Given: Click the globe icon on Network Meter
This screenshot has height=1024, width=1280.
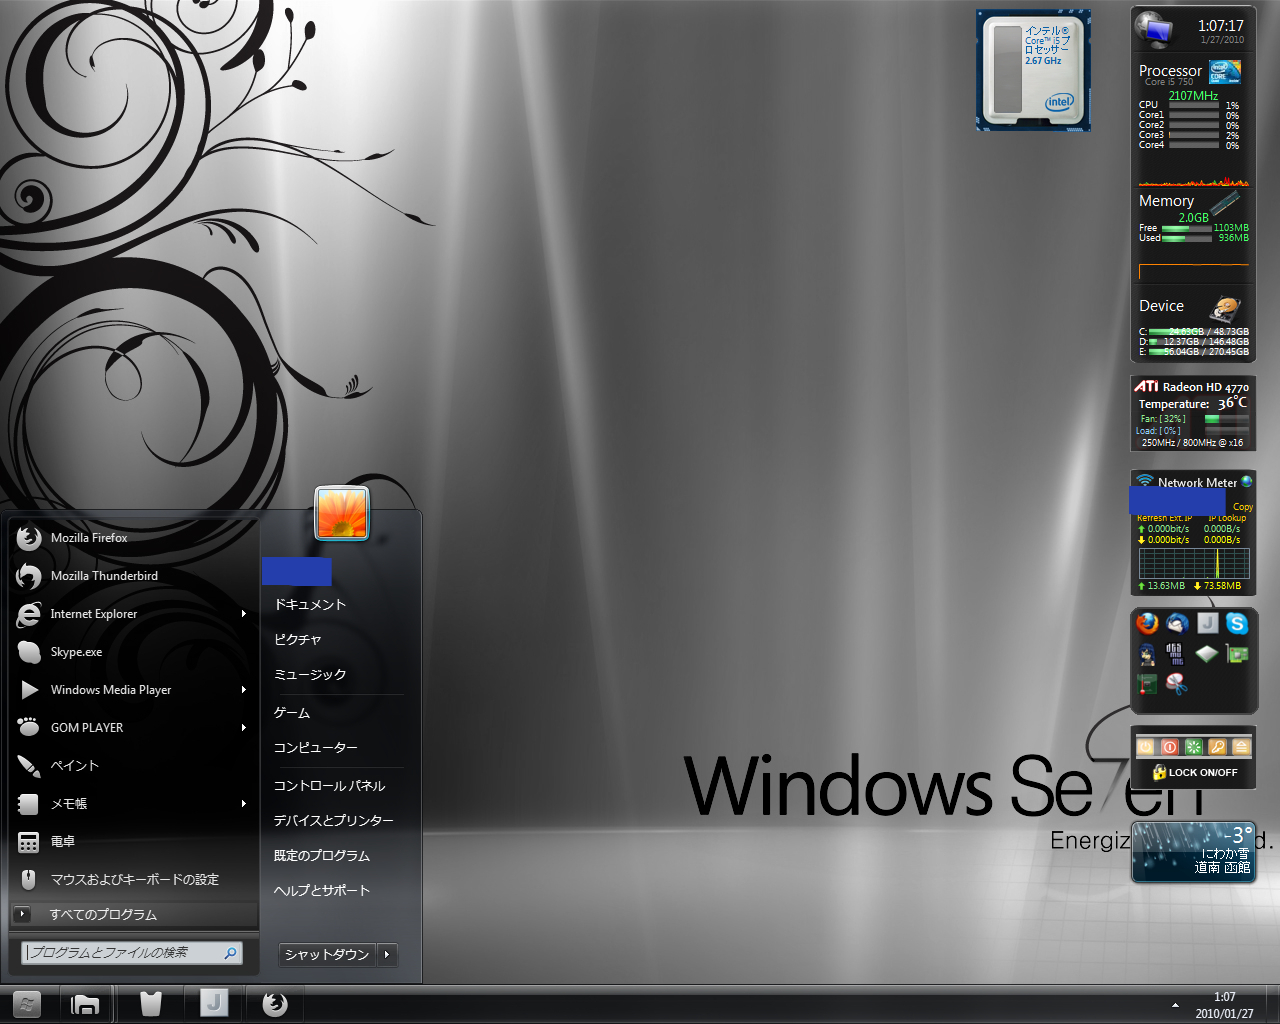Looking at the screenshot, I should 1246,482.
